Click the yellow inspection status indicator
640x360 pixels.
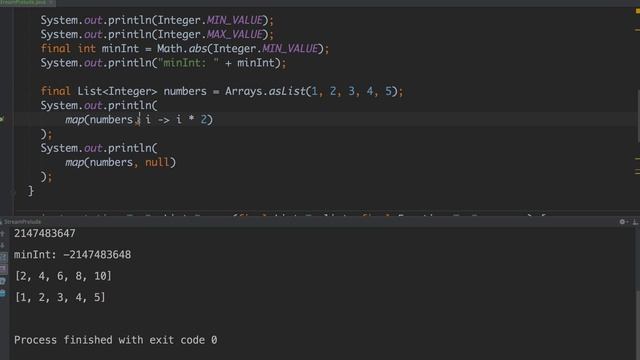coord(637,11)
